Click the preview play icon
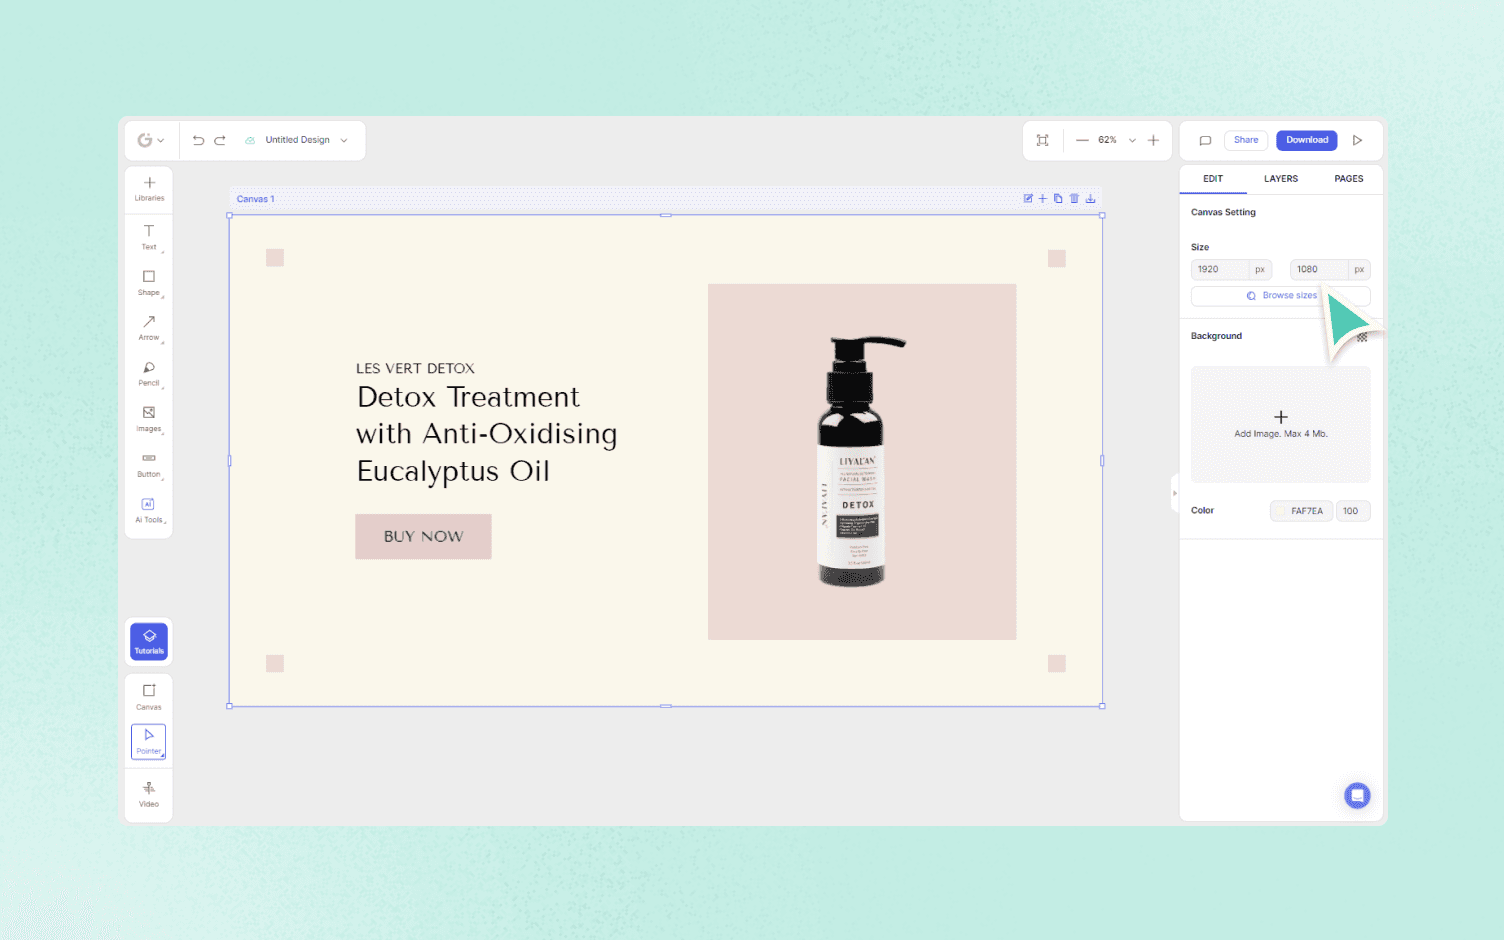This screenshot has height=940, width=1504. coord(1357,140)
